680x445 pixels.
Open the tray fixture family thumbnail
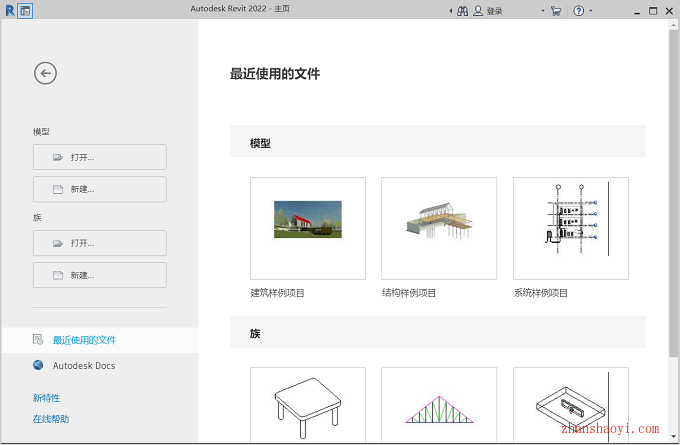[x=571, y=405]
